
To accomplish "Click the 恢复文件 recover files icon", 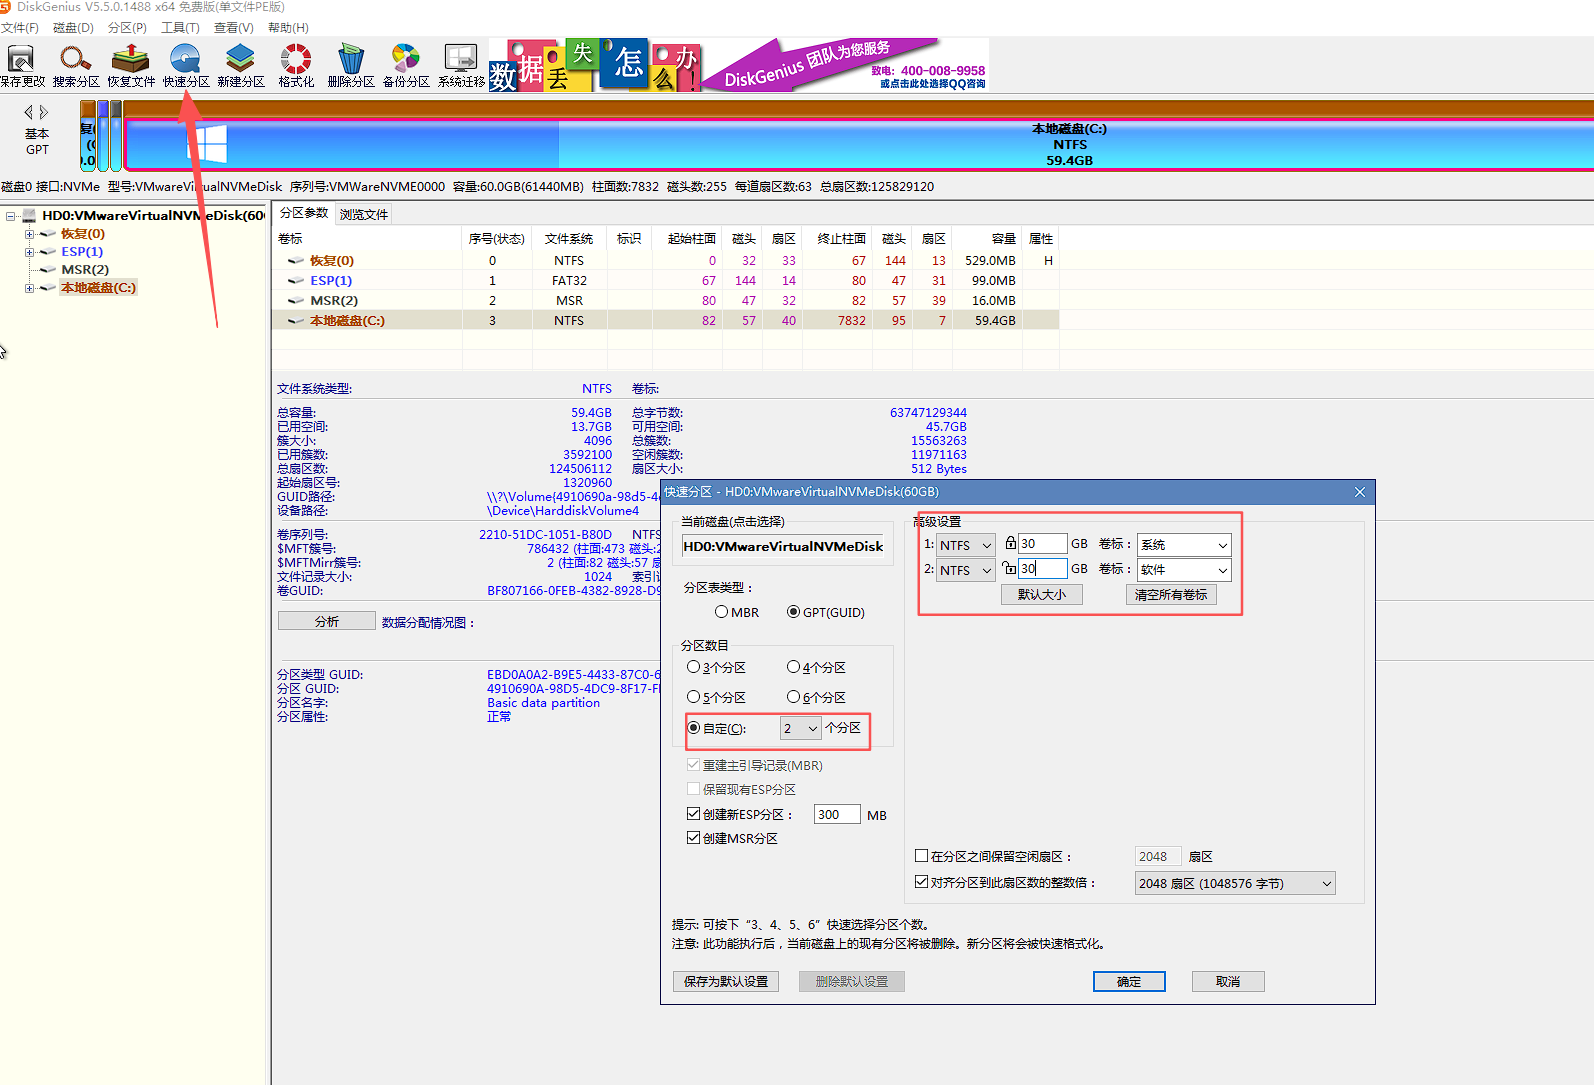I will click(x=131, y=65).
